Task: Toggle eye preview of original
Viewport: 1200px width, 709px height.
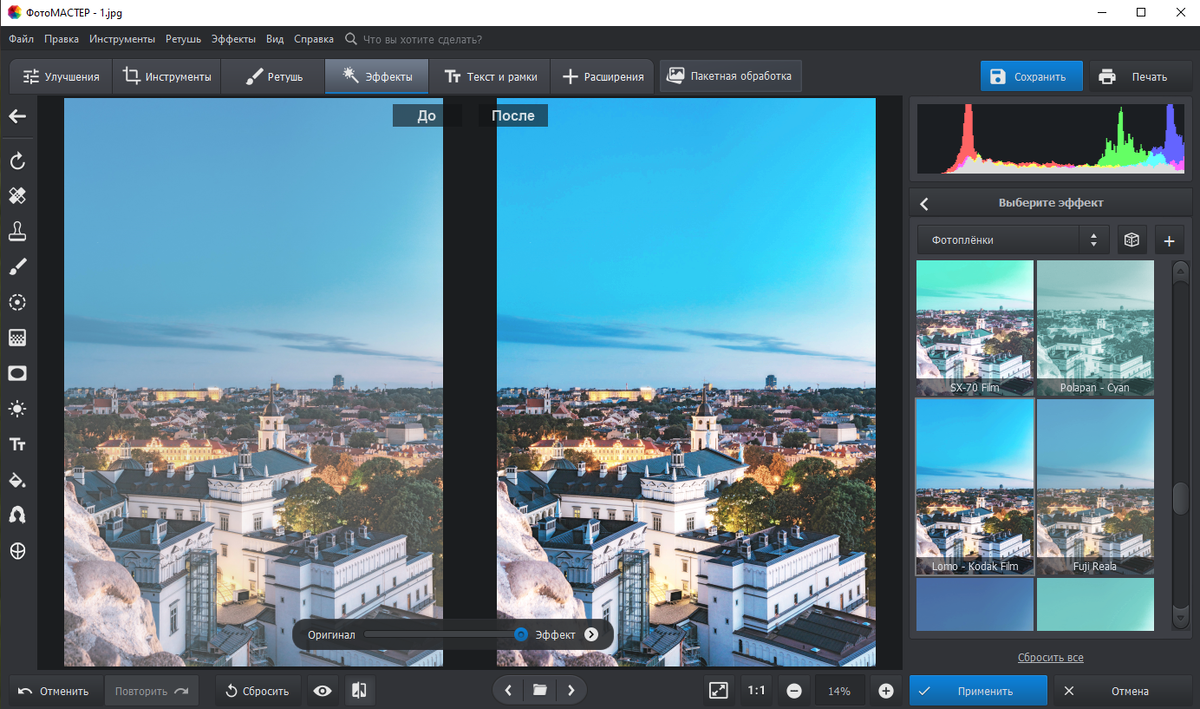Action: click(322, 691)
